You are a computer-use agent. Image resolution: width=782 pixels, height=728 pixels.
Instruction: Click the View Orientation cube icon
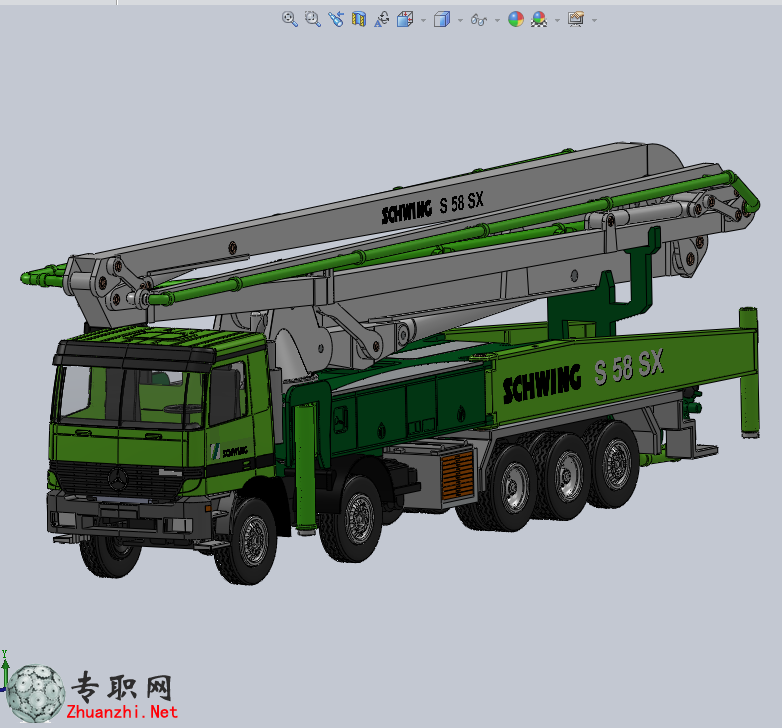pyautogui.click(x=405, y=19)
